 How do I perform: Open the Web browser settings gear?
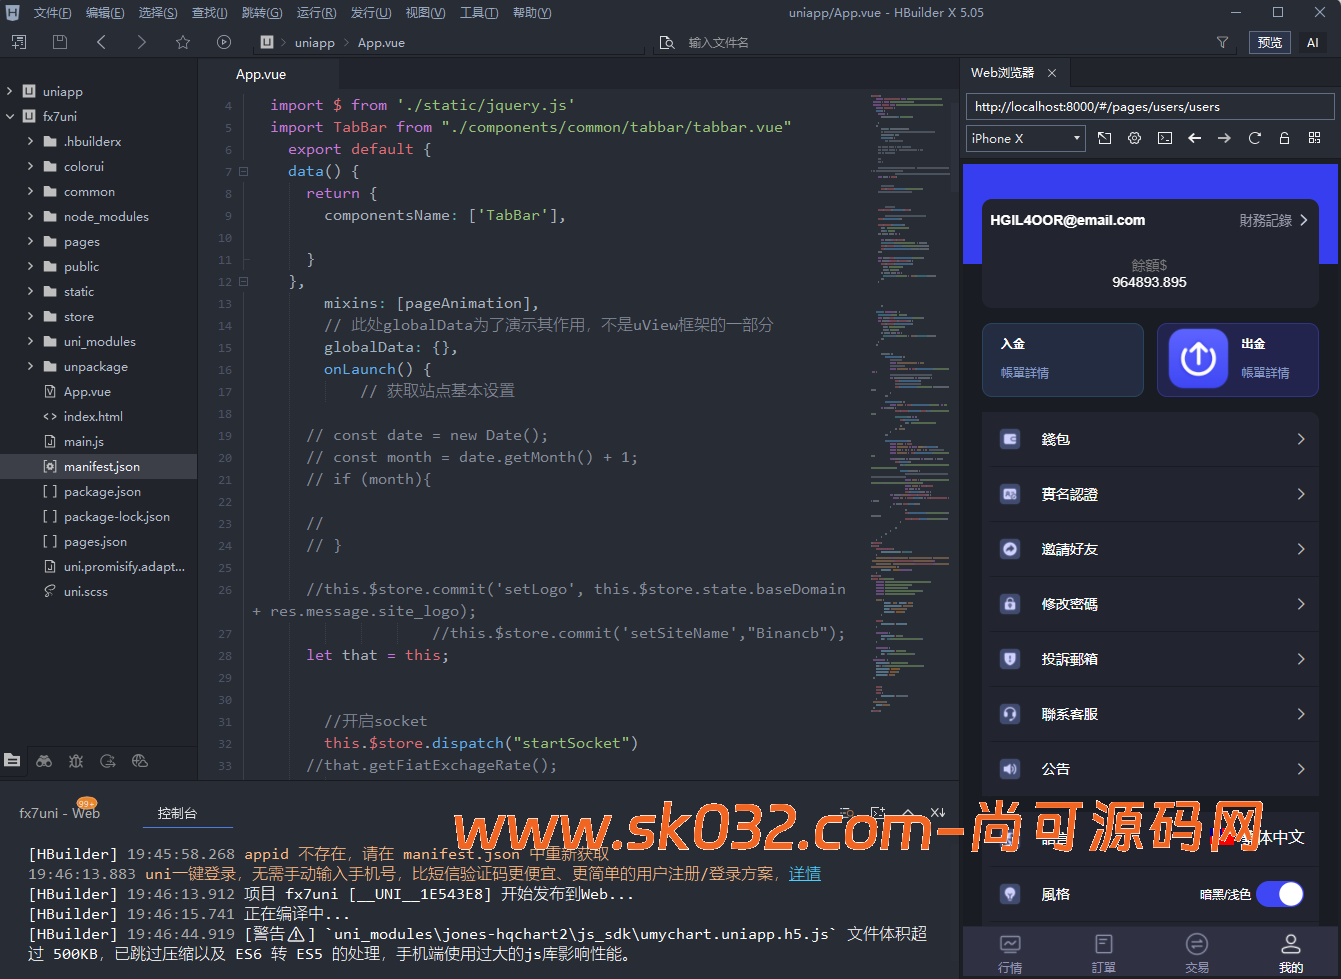tap(1134, 138)
